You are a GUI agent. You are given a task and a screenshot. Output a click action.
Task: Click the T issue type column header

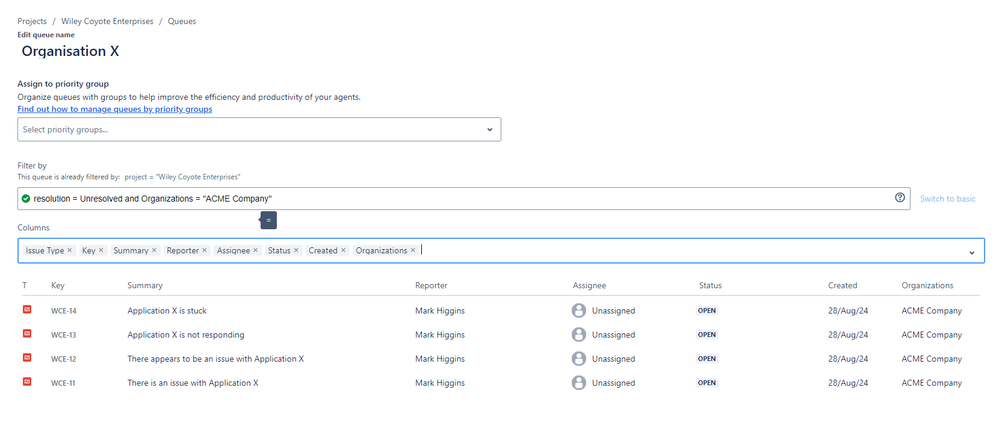[x=25, y=285]
